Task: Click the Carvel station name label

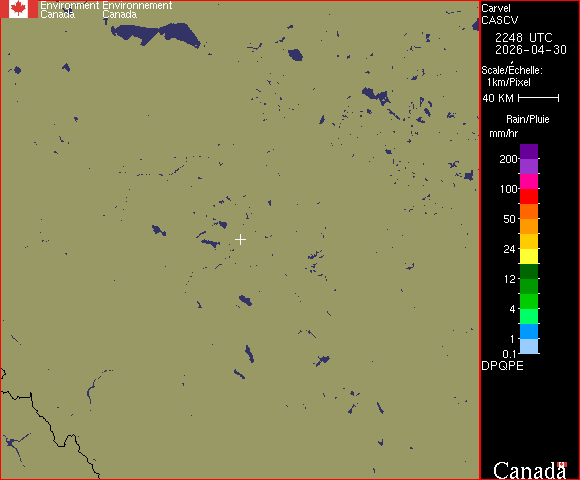Action: 496,8
